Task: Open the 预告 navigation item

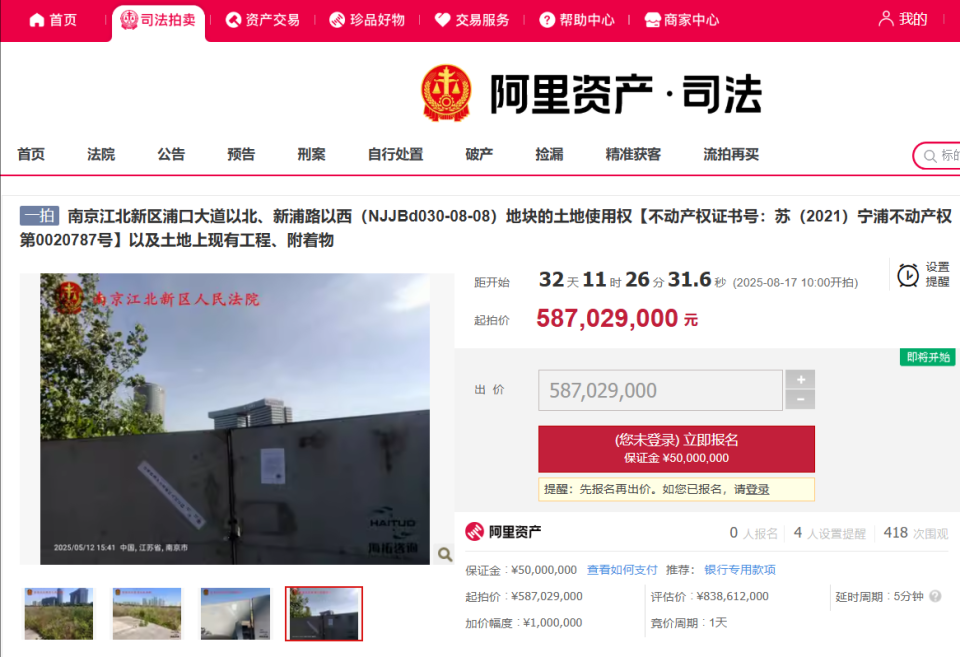Action: 241,154
